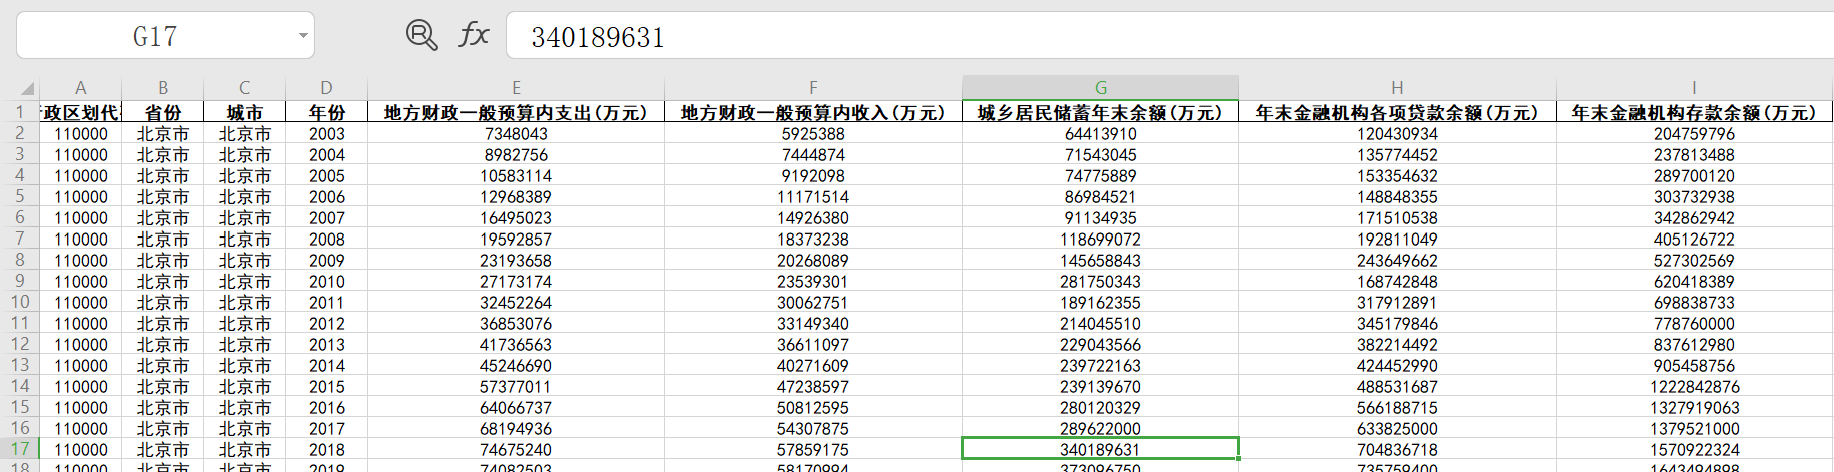Click cell value 243649662

pyautogui.click(x=1397, y=261)
